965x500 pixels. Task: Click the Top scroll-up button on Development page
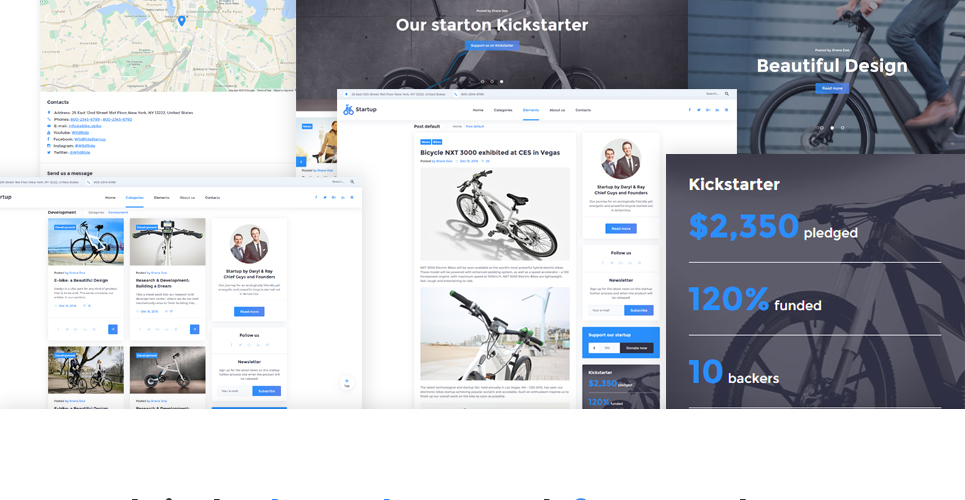coord(346,383)
